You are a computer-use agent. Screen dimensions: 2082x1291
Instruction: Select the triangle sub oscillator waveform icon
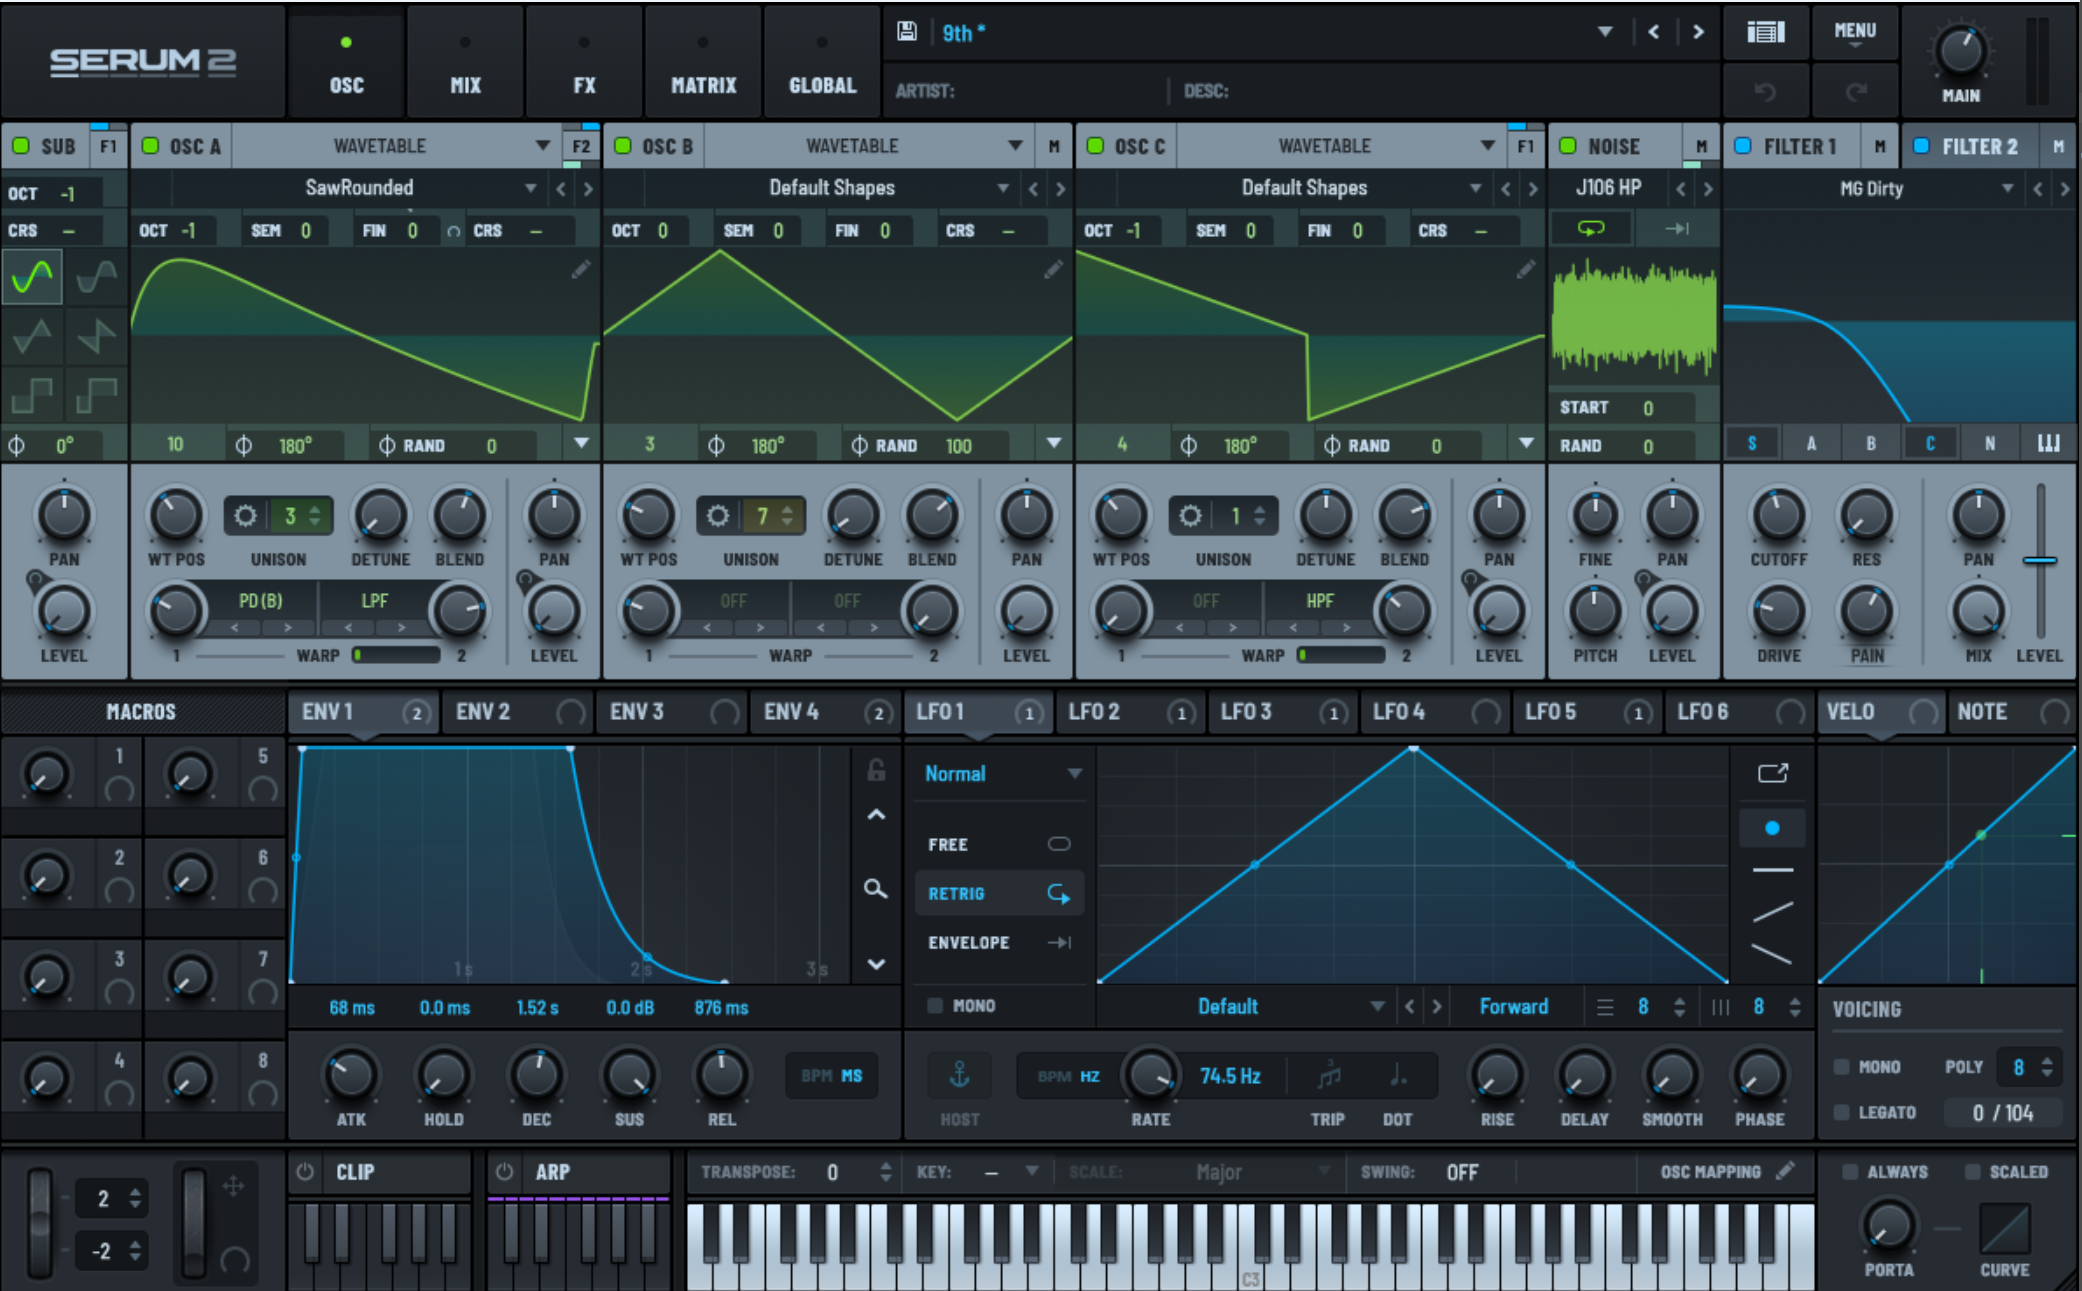(x=32, y=336)
